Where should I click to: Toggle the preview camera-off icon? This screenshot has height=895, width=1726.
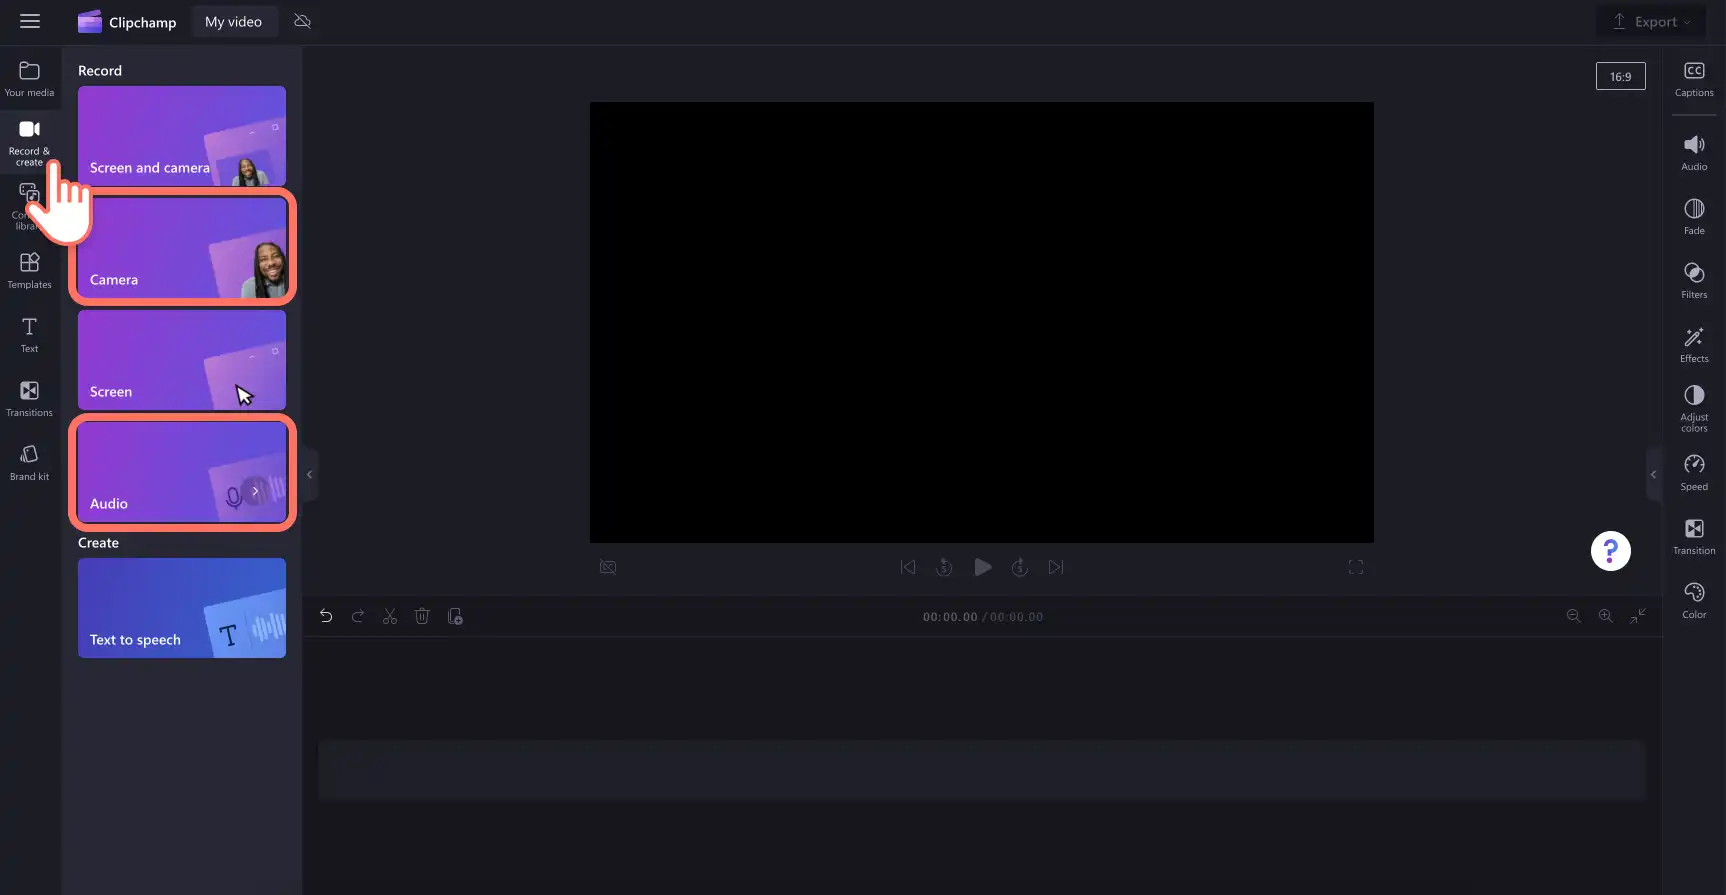[608, 567]
